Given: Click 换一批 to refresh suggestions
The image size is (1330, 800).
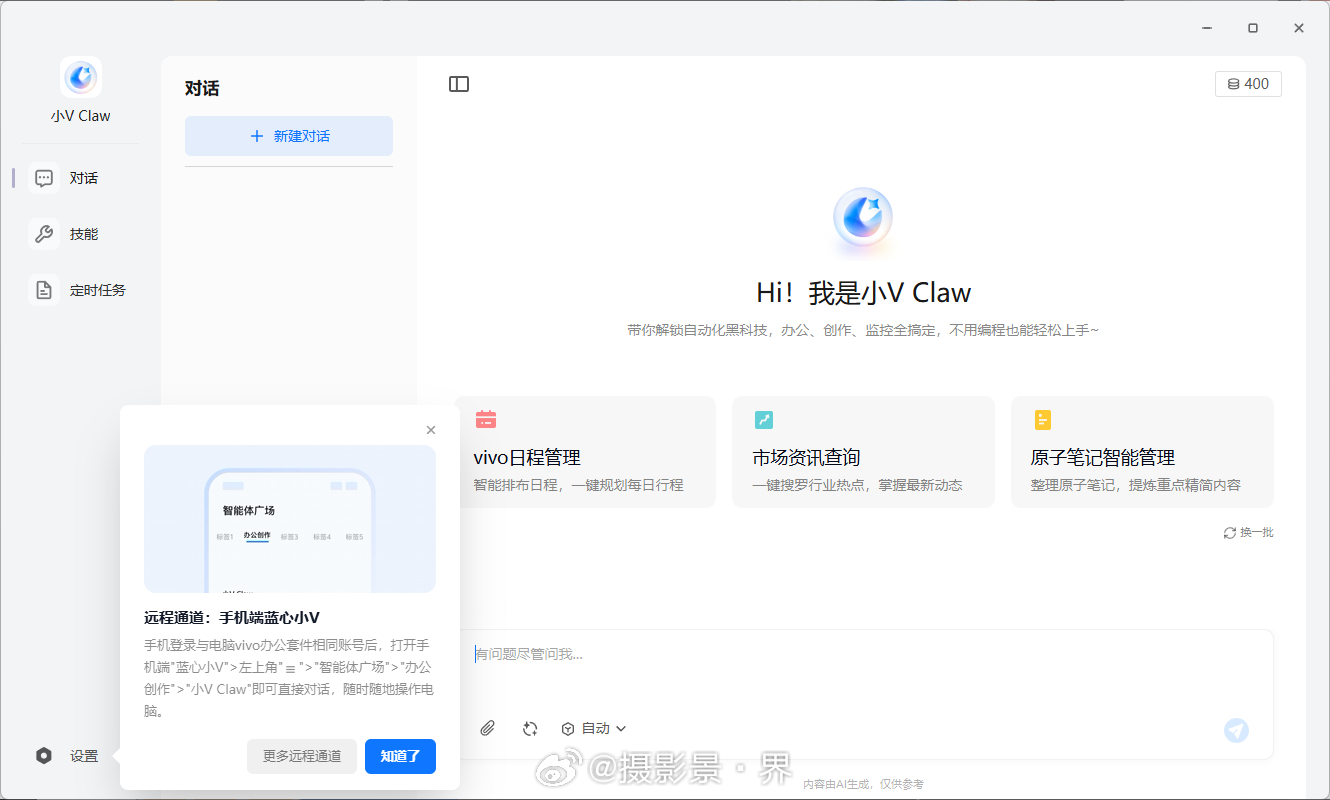Looking at the screenshot, I should click(1248, 533).
